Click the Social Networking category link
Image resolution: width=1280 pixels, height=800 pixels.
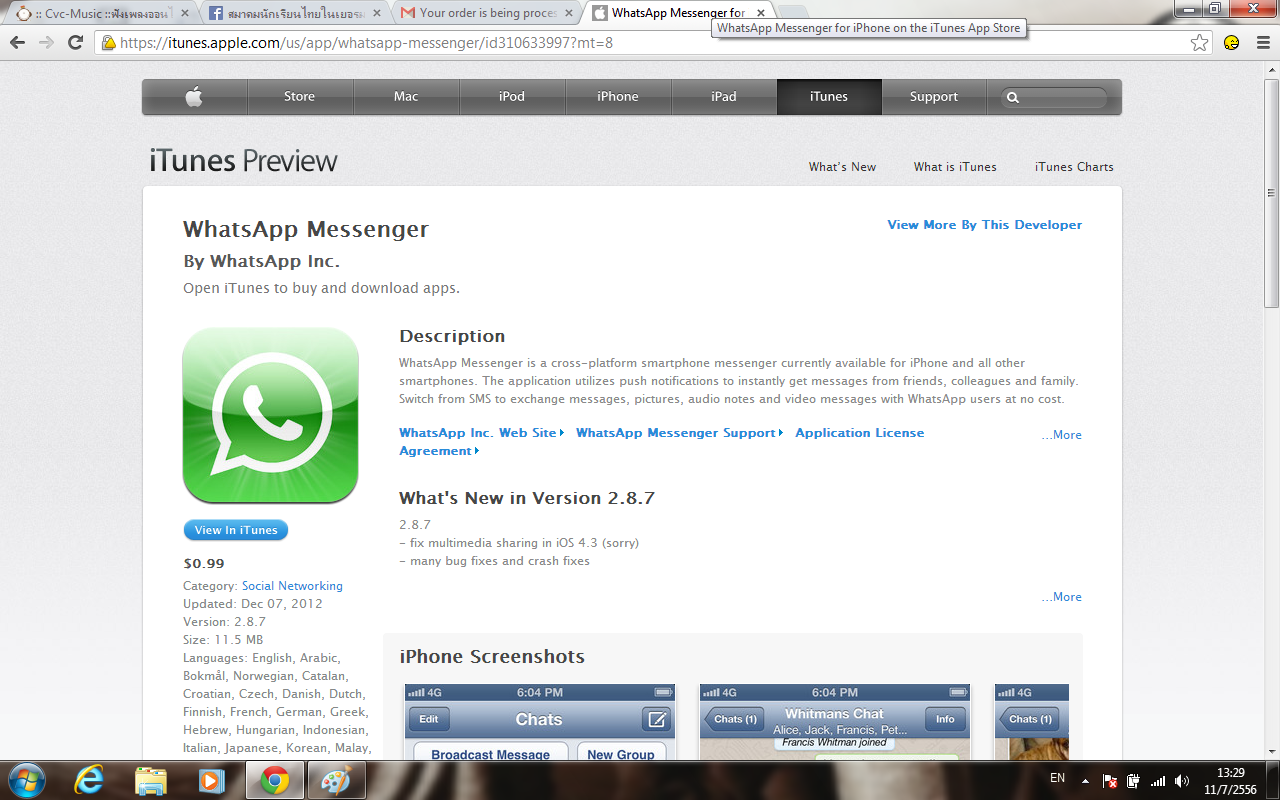click(292, 586)
